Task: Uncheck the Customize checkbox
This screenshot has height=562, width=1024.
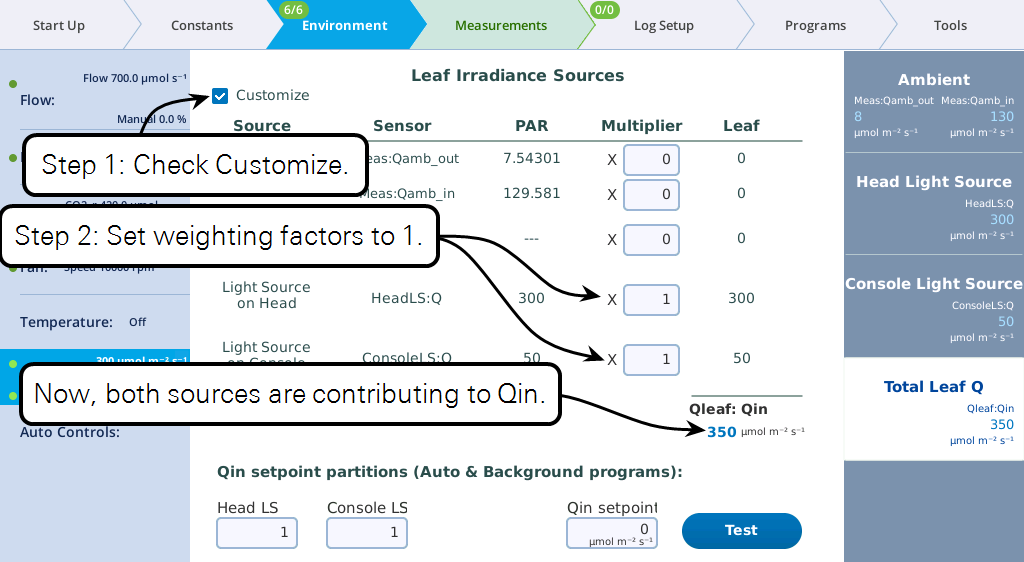Action: (x=220, y=96)
